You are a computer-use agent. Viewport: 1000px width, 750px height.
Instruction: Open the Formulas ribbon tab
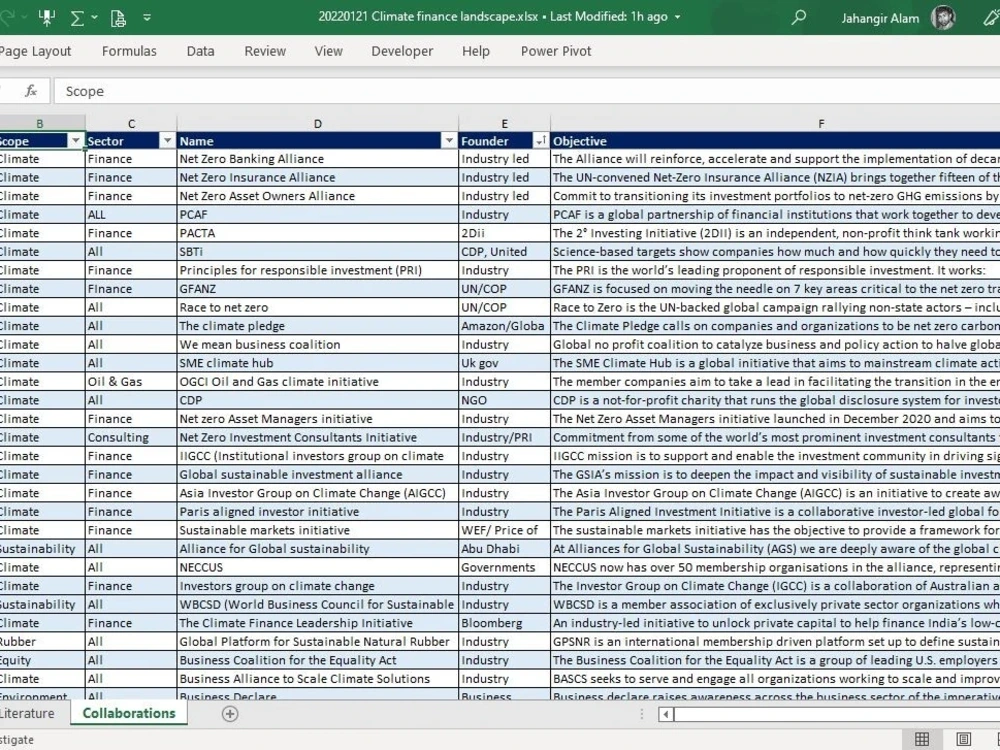tap(129, 51)
